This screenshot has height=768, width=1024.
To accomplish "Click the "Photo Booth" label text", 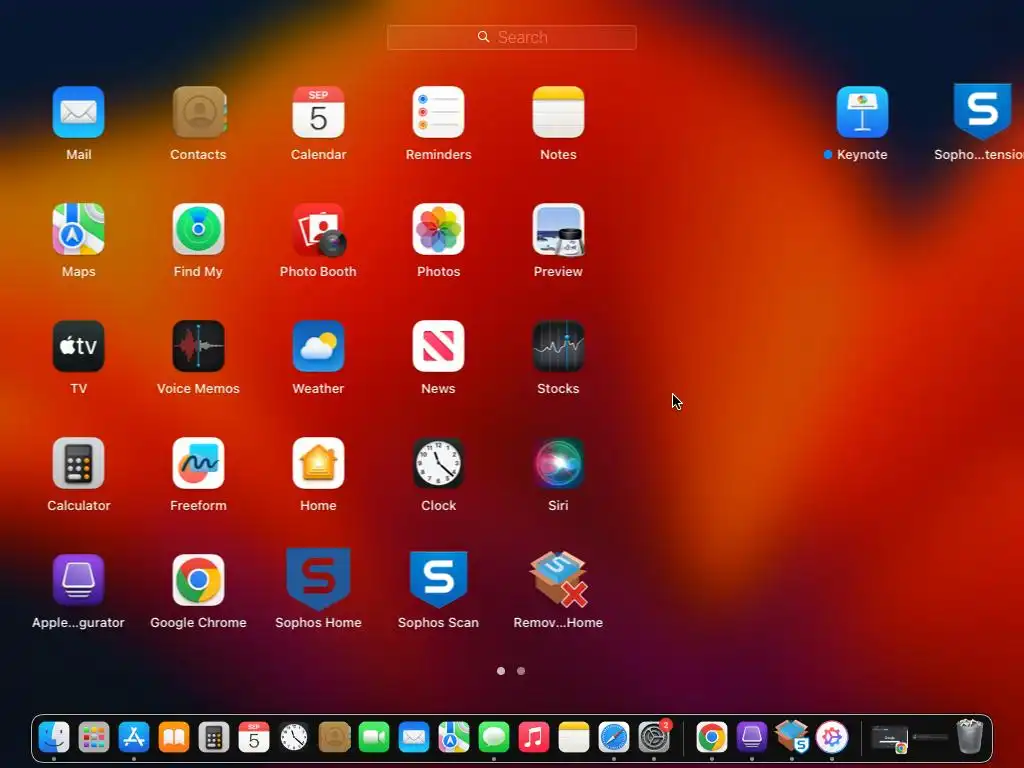I will (318, 272).
